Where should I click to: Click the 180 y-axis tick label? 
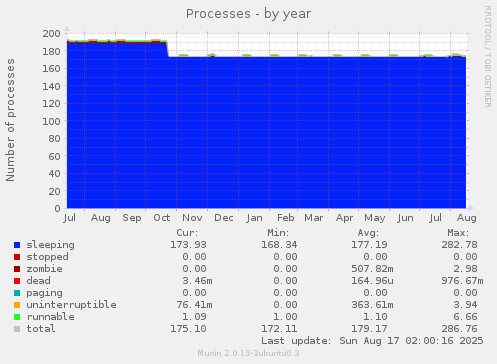(x=51, y=51)
